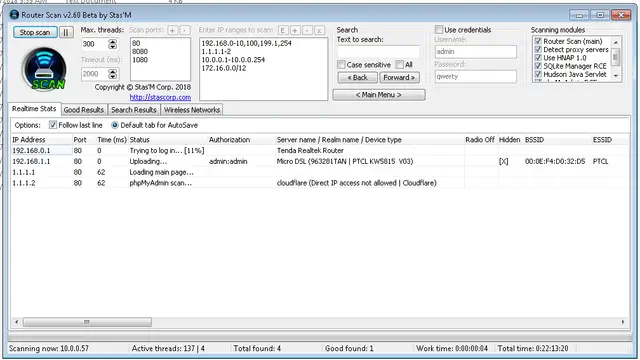Adjust Timeout value with the spinner
Screen dimensions: 640x360
[113, 74]
